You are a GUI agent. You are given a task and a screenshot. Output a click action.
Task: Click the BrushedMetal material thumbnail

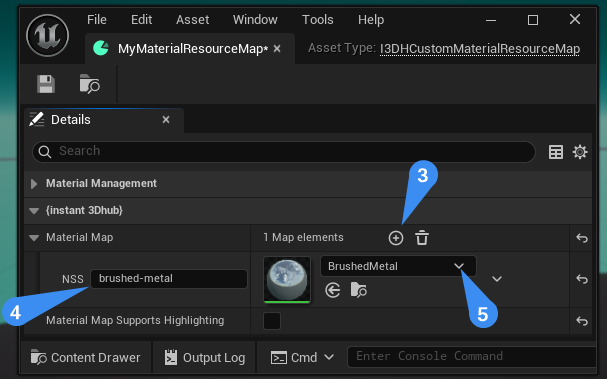tap(287, 280)
